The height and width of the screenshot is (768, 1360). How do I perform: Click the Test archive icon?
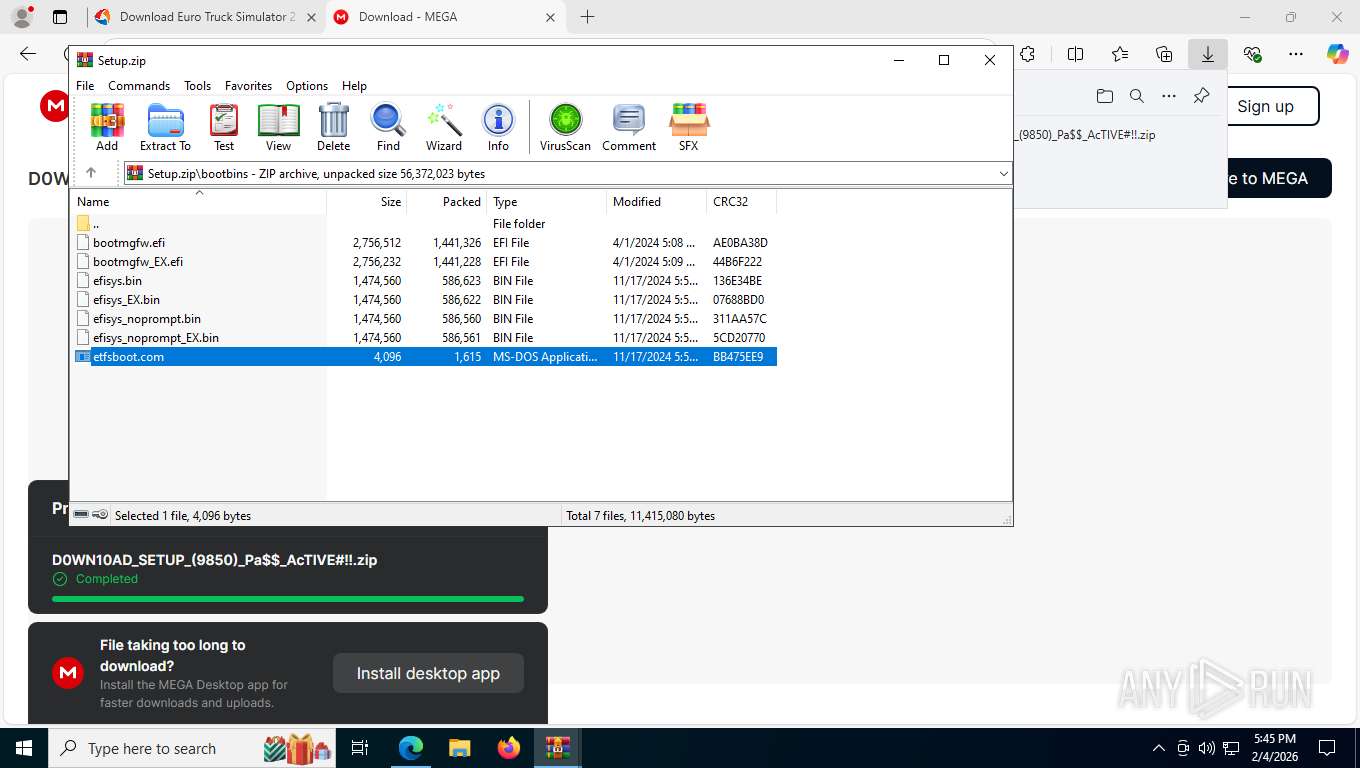coord(224,127)
